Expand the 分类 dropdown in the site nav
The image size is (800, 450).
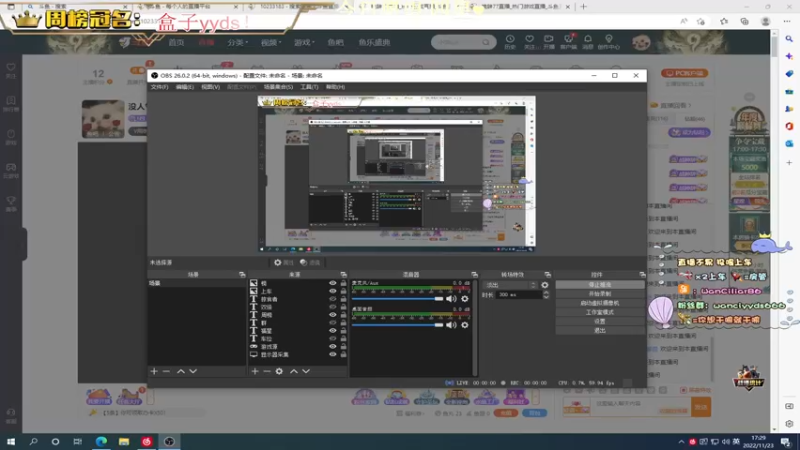pos(237,42)
